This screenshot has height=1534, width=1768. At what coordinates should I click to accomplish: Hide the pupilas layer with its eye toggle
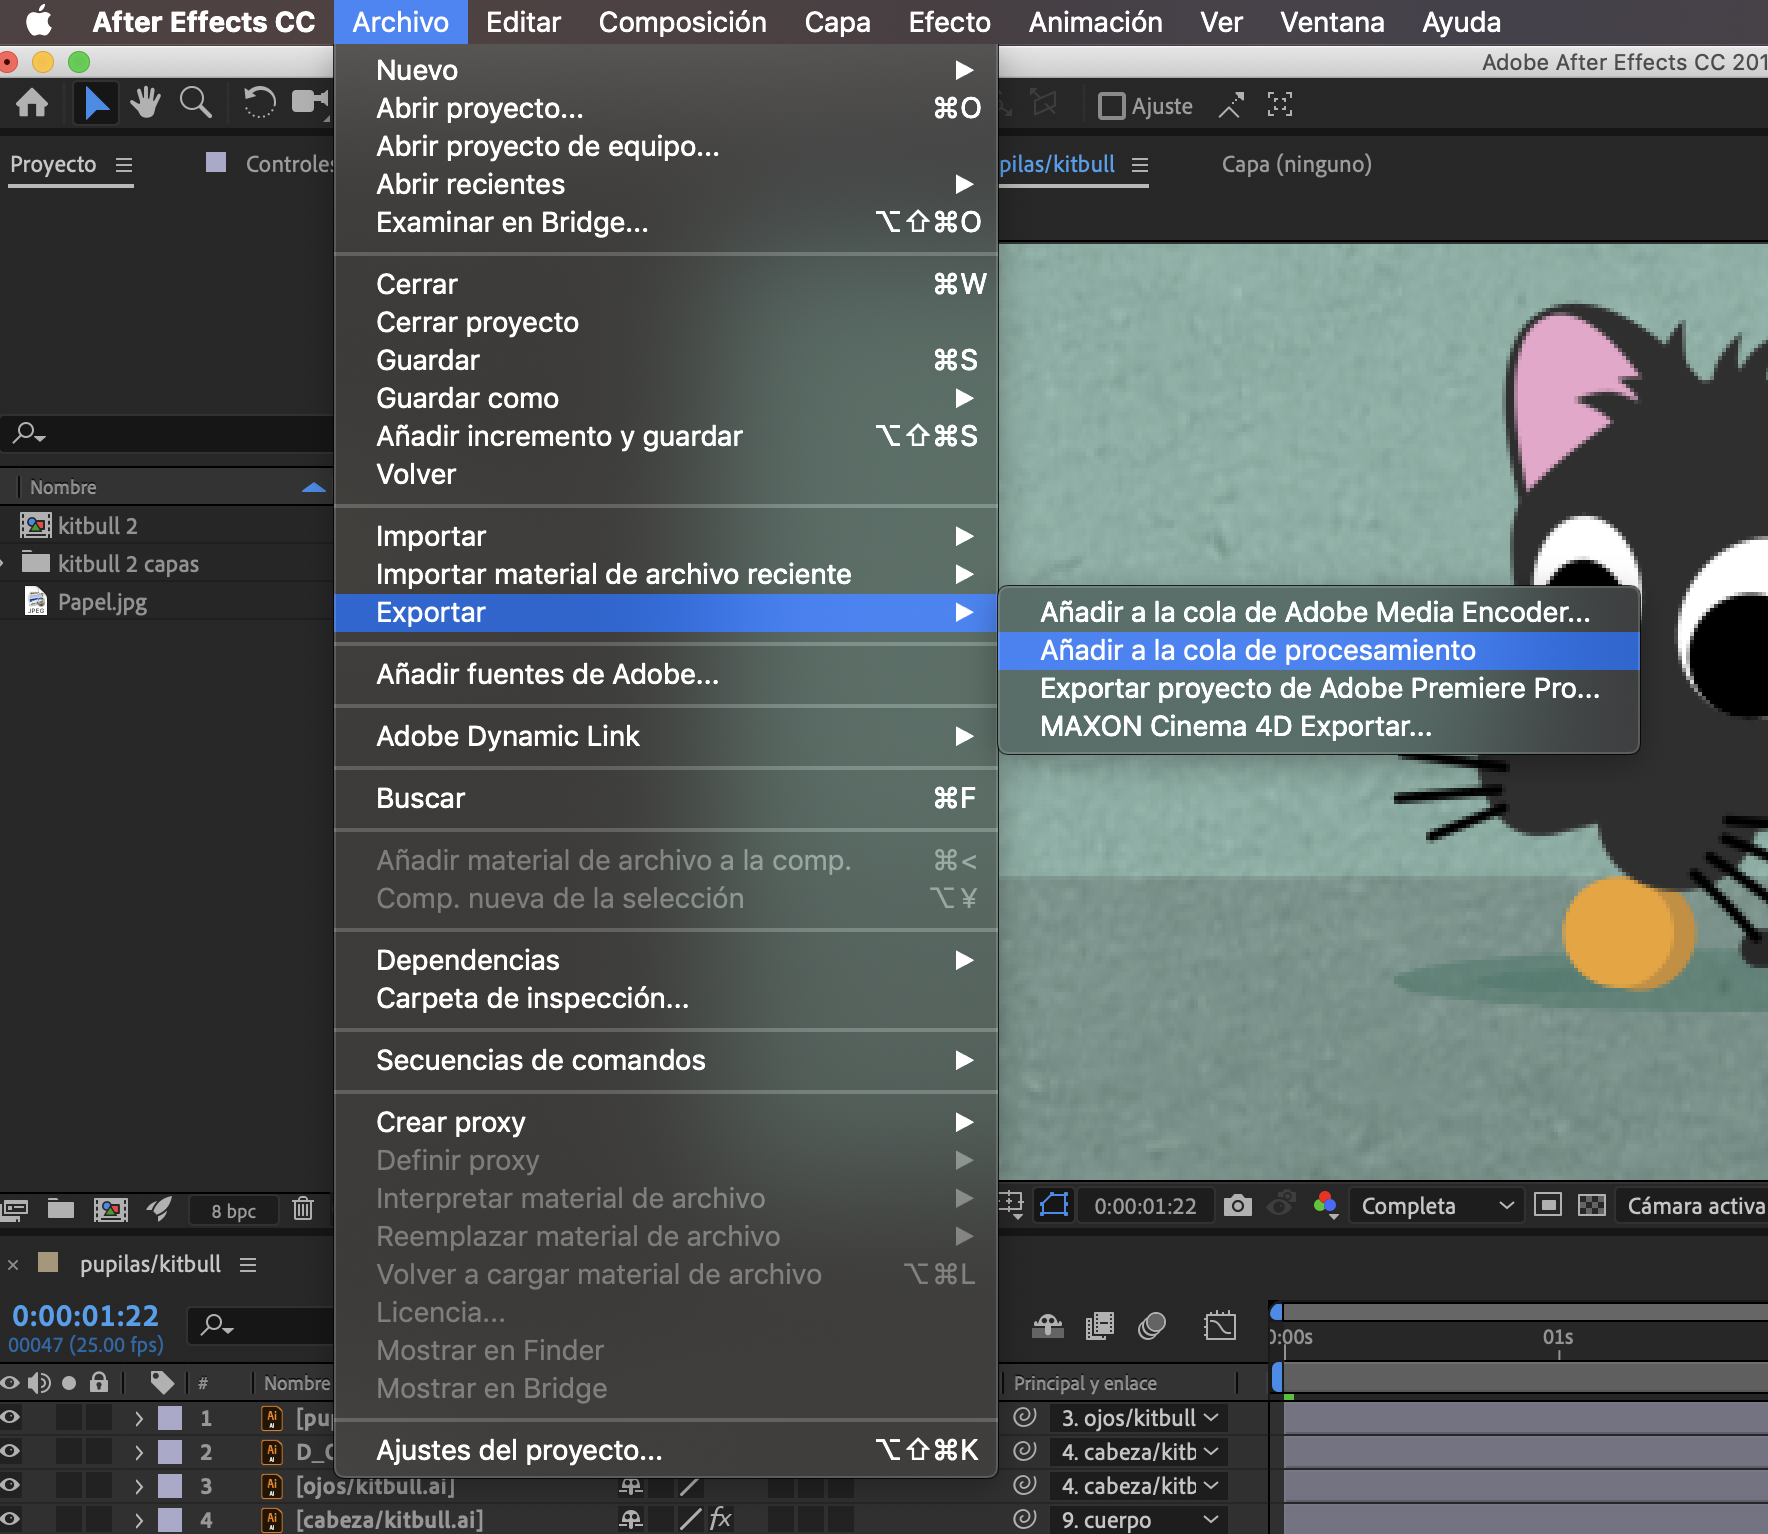pyautogui.click(x=10, y=1417)
